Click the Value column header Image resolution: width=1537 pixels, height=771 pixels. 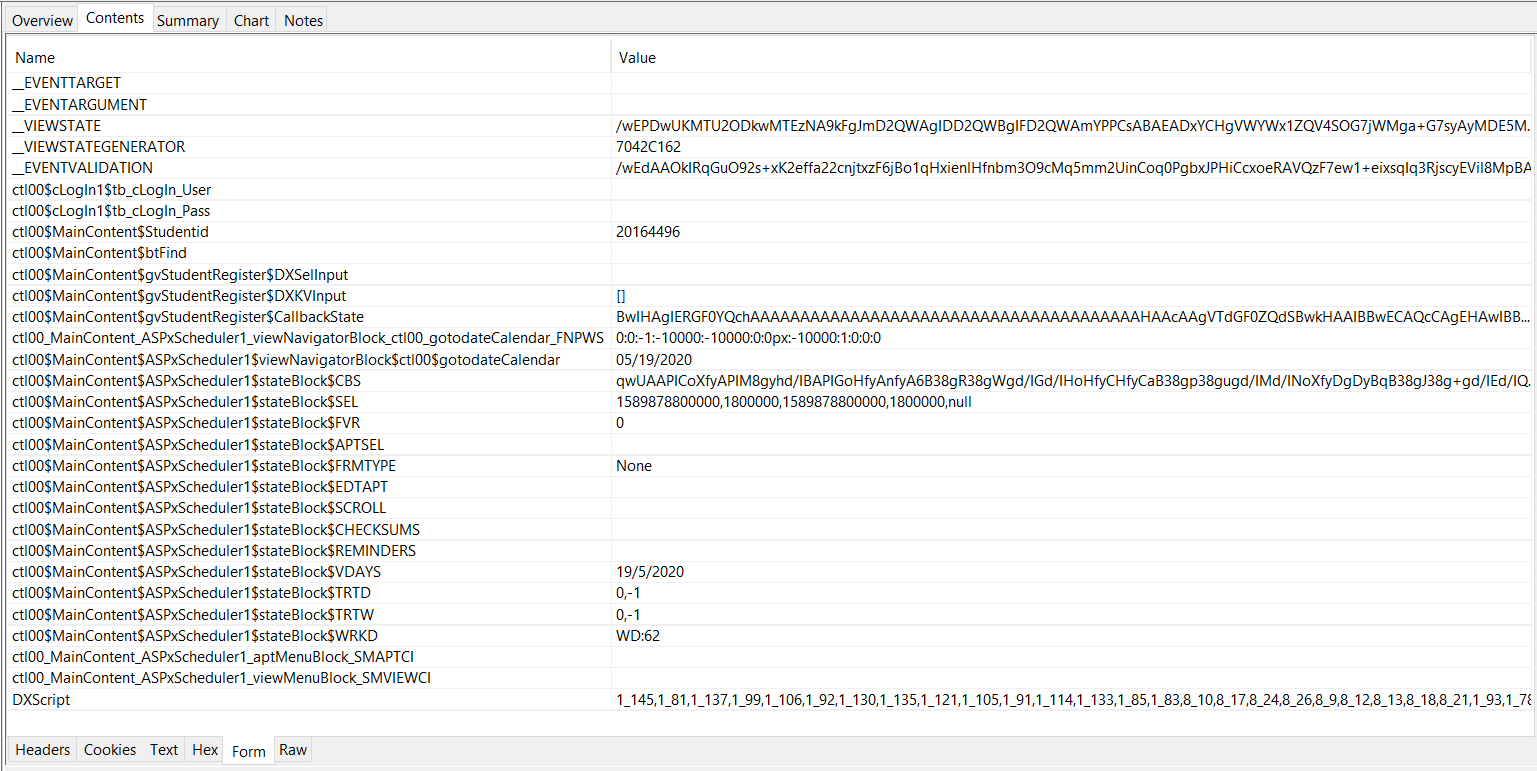pos(1070,58)
